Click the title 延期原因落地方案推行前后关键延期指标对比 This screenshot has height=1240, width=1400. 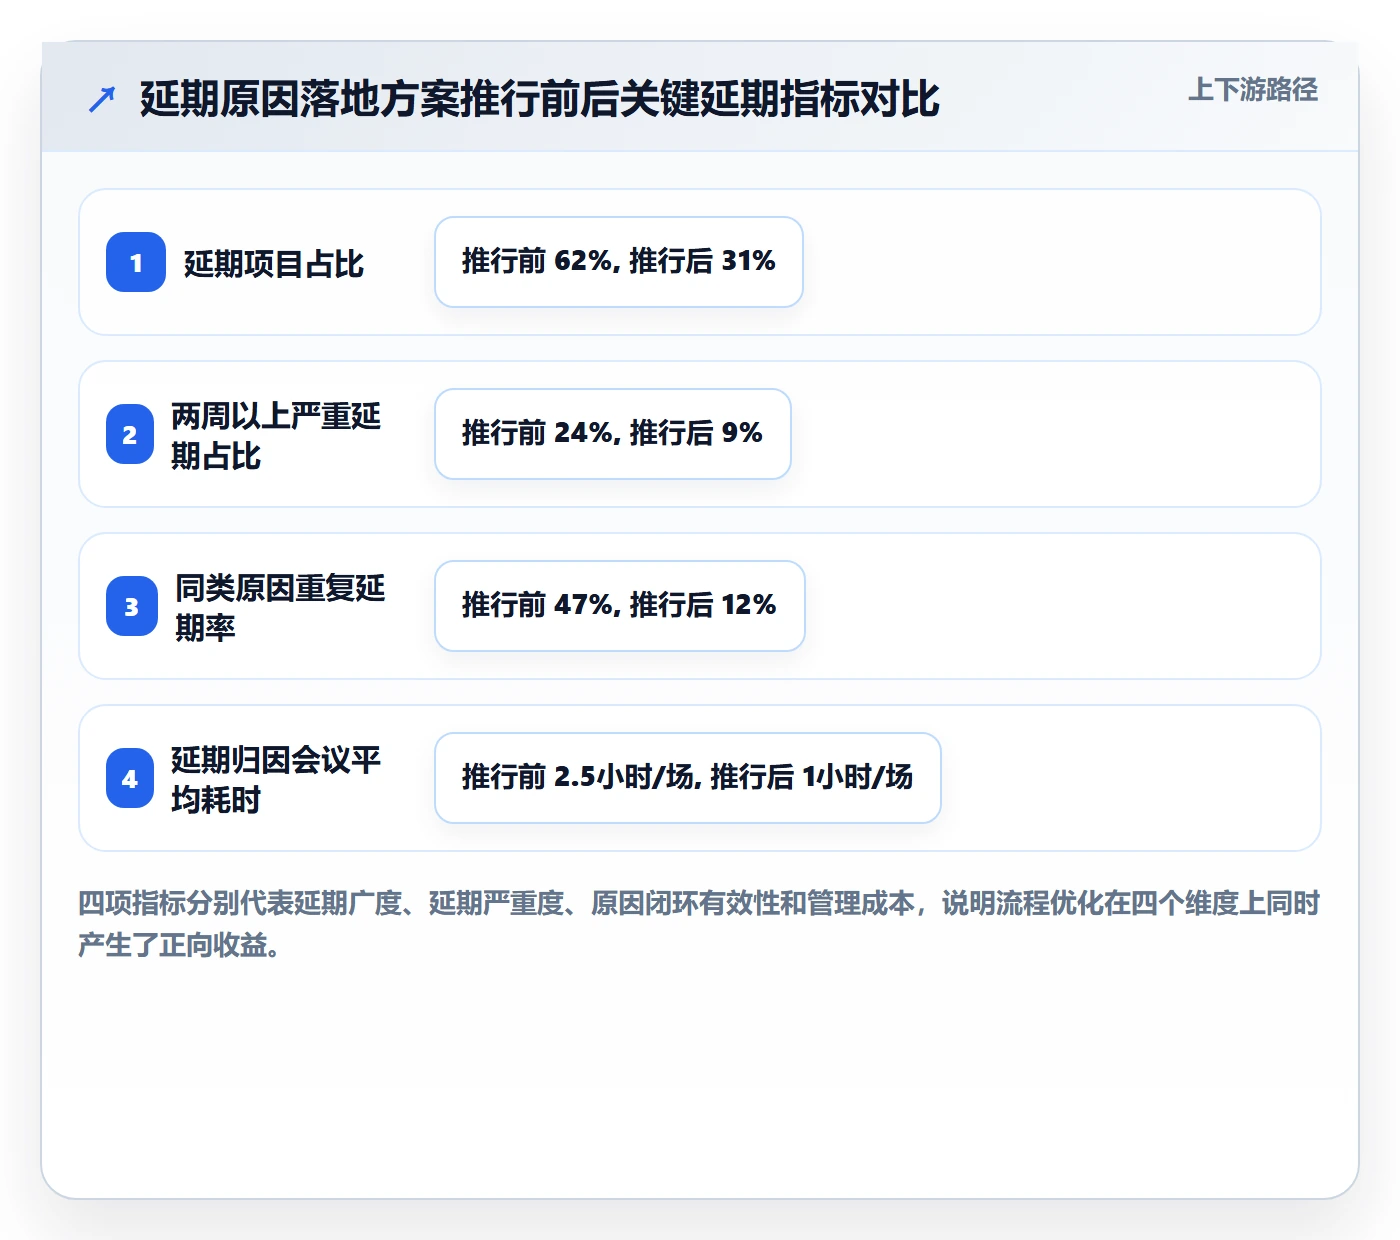click(x=540, y=99)
